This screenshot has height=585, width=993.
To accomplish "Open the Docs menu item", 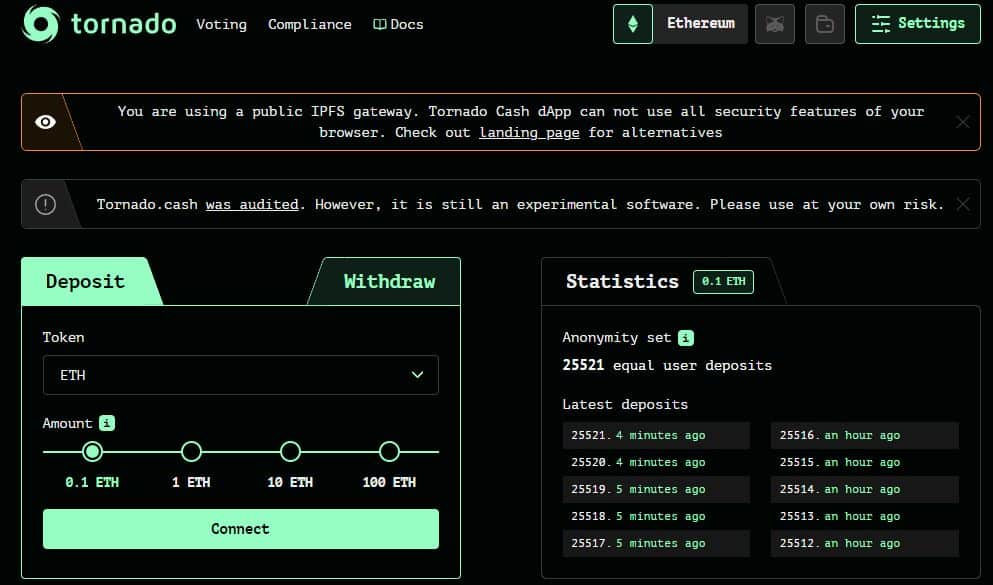I will point(398,24).
